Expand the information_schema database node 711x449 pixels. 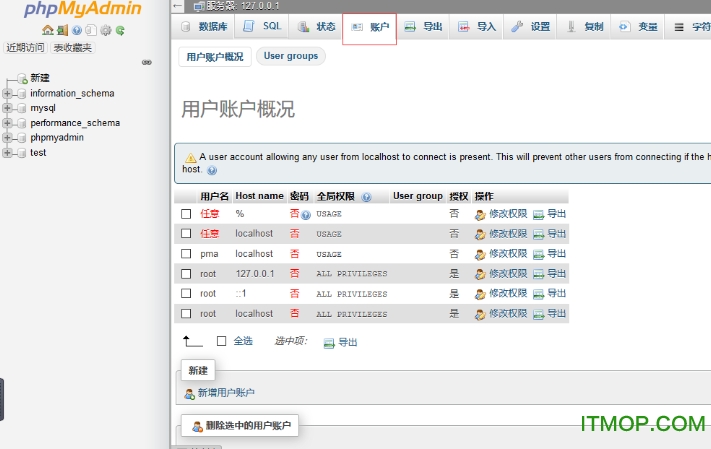(x=7, y=93)
